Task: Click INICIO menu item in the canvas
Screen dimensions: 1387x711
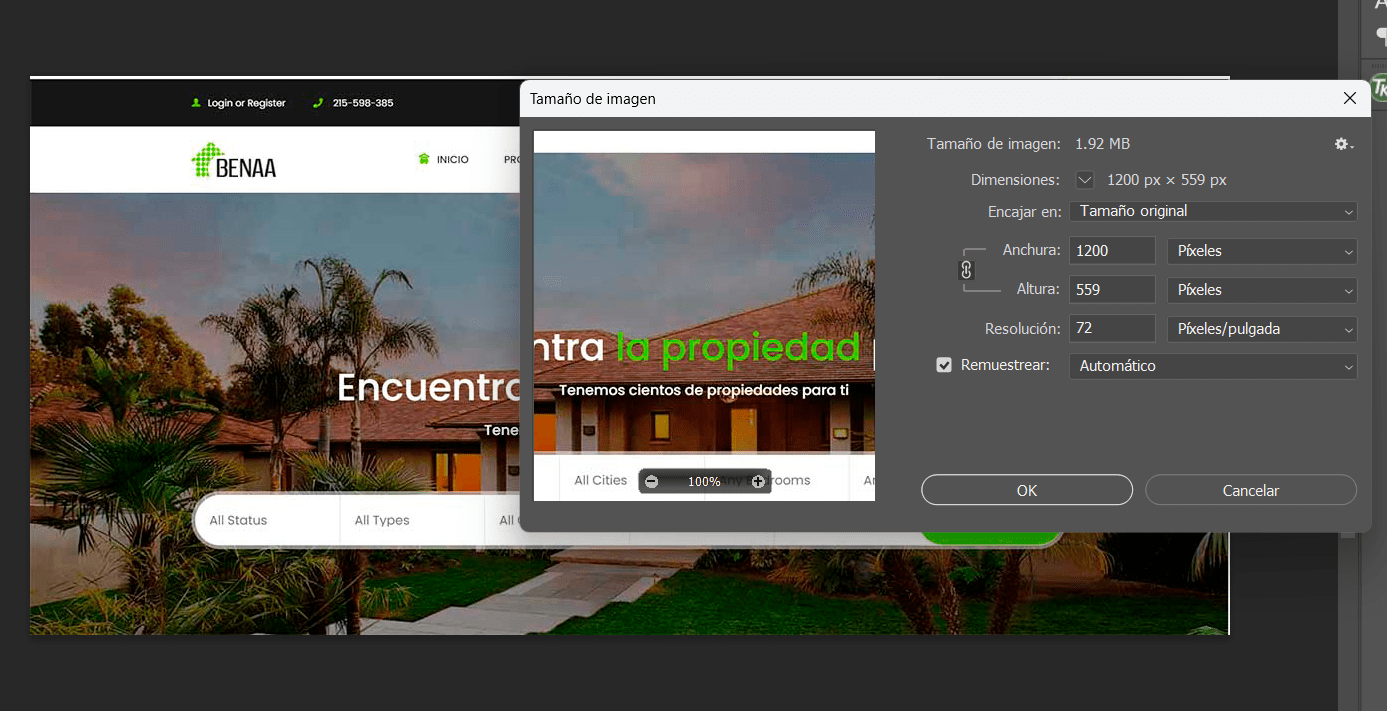Action: coord(452,160)
